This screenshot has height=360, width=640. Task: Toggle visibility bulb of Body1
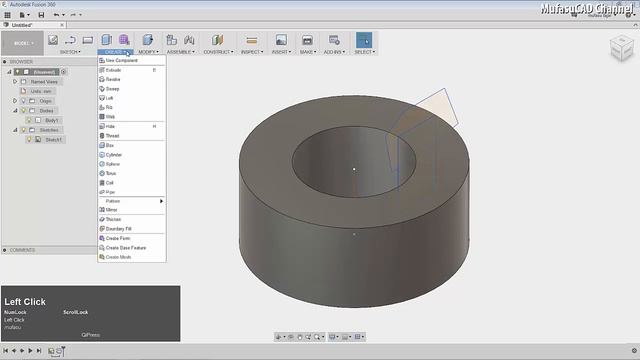click(x=29, y=120)
